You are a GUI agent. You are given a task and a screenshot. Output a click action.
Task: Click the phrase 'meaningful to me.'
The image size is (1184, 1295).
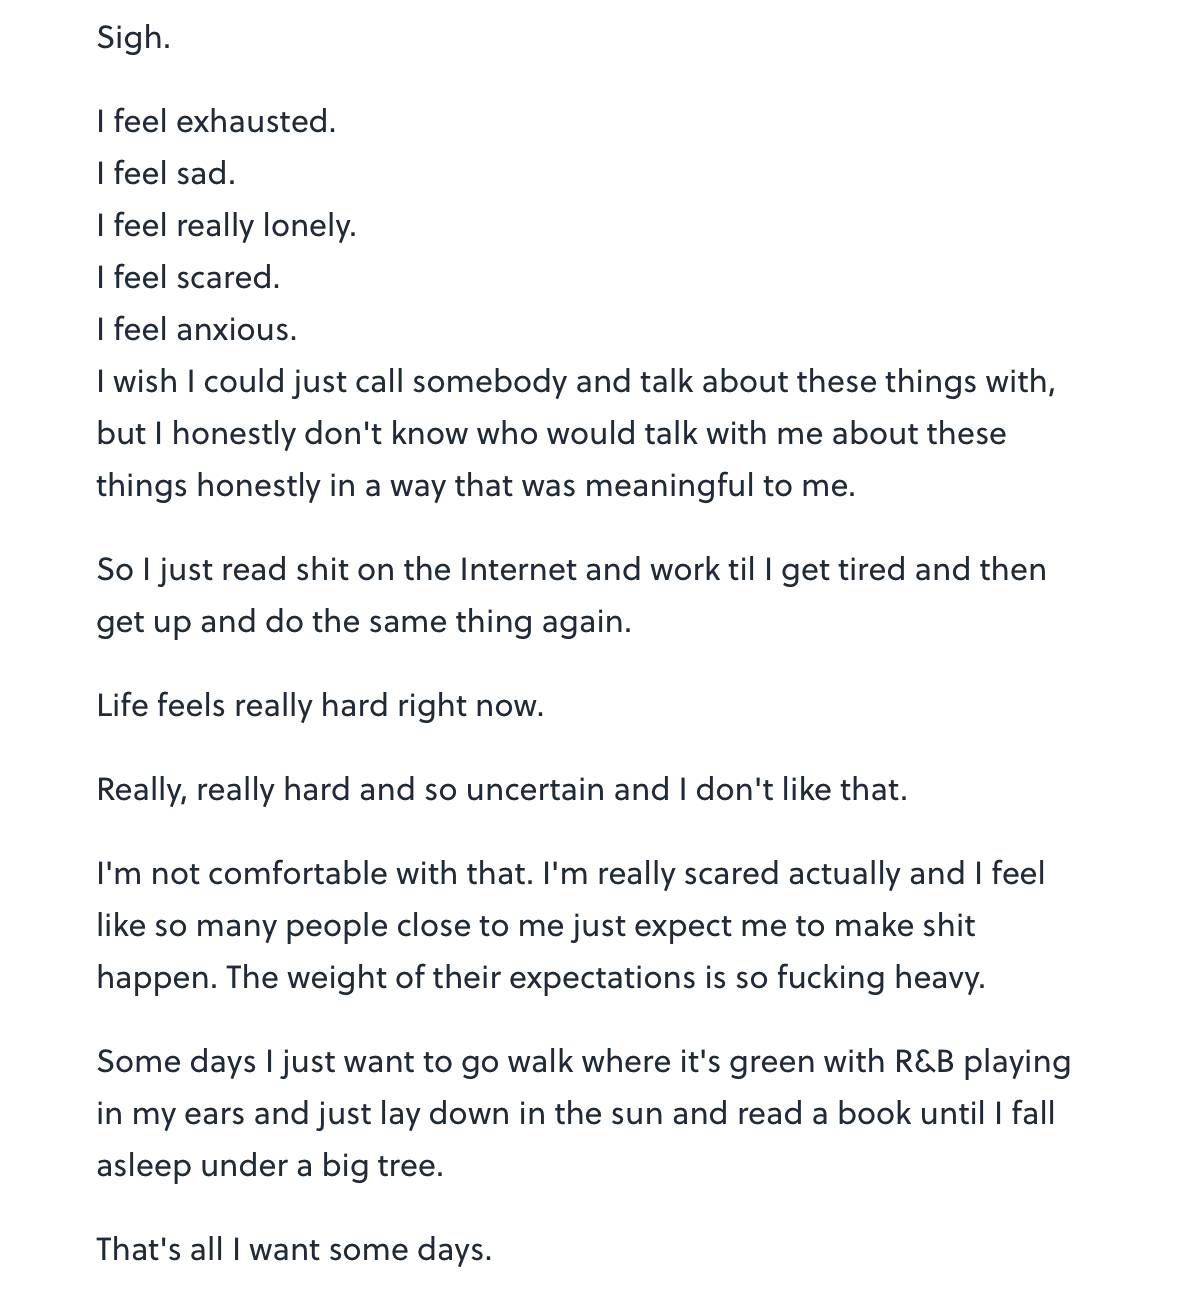720,486
